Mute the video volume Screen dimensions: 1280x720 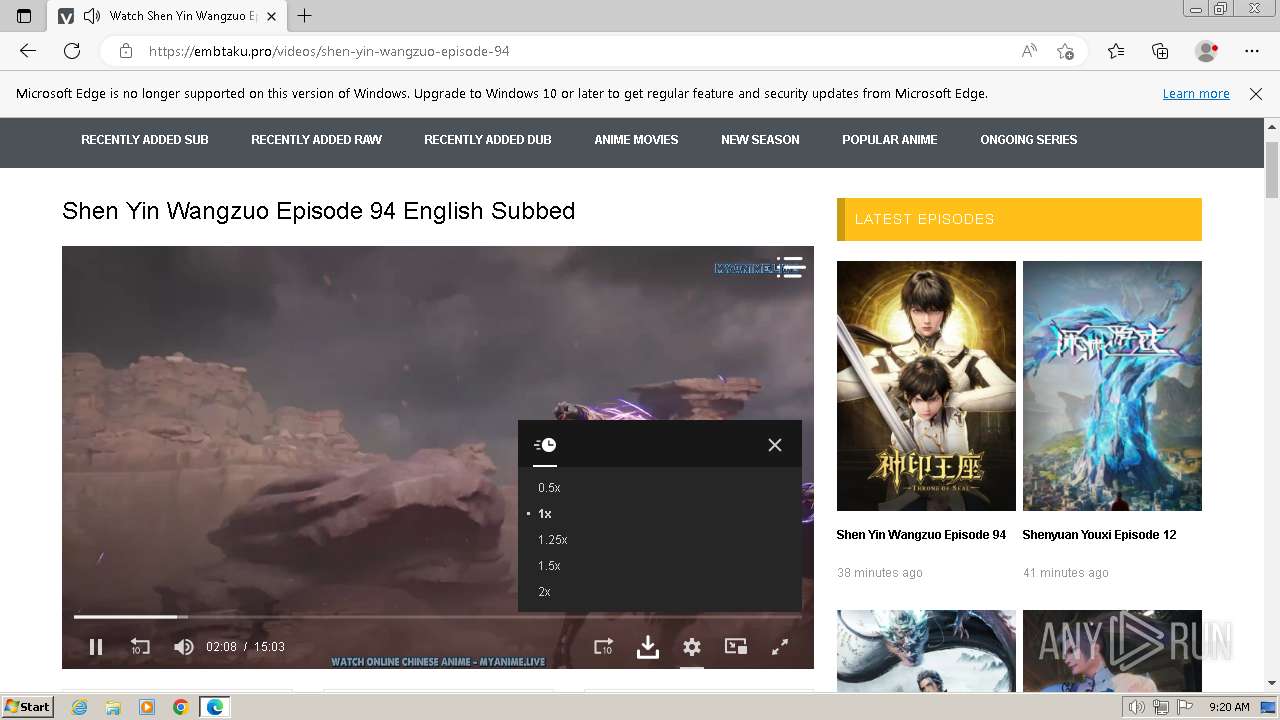[184, 647]
